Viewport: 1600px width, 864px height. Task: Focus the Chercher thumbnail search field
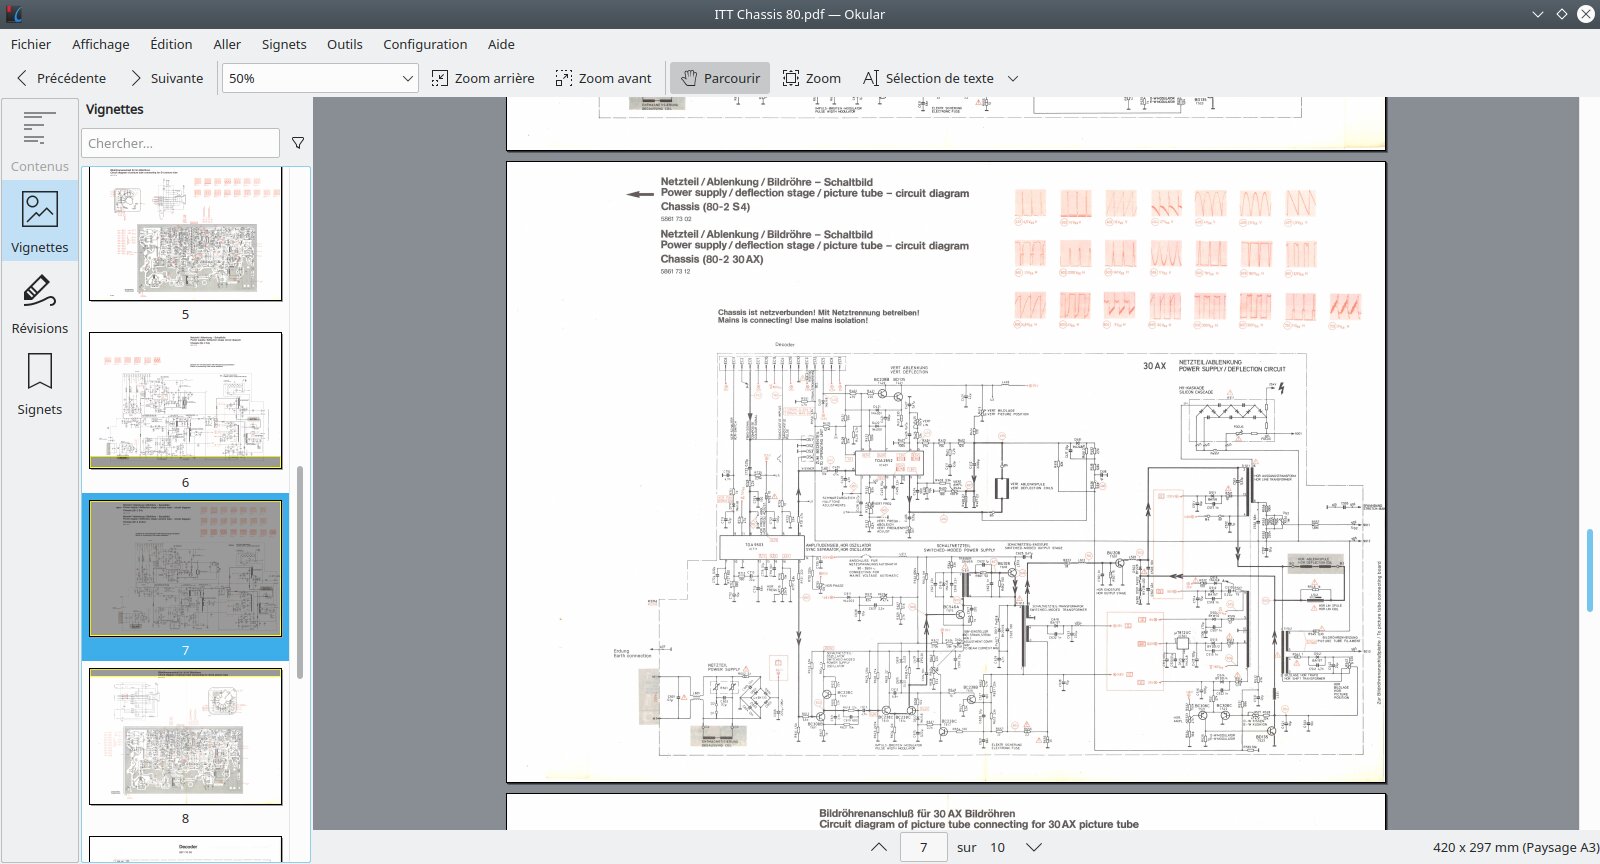pos(181,143)
